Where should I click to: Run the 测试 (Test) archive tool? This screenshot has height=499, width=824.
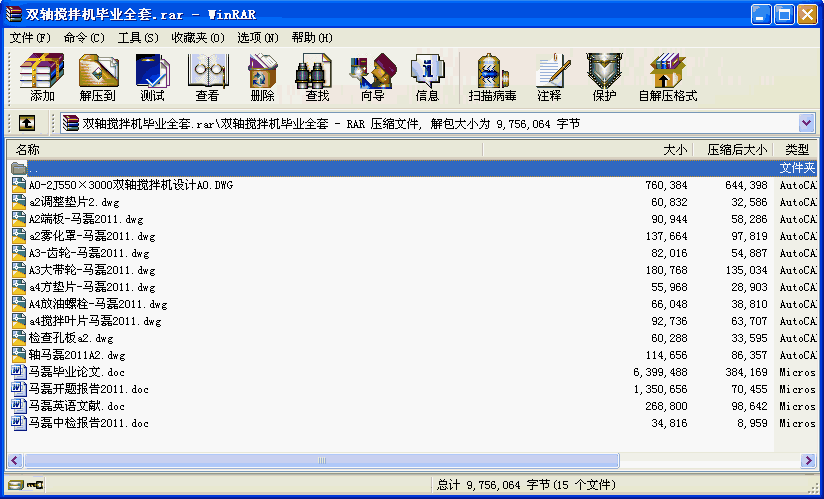pyautogui.click(x=152, y=77)
